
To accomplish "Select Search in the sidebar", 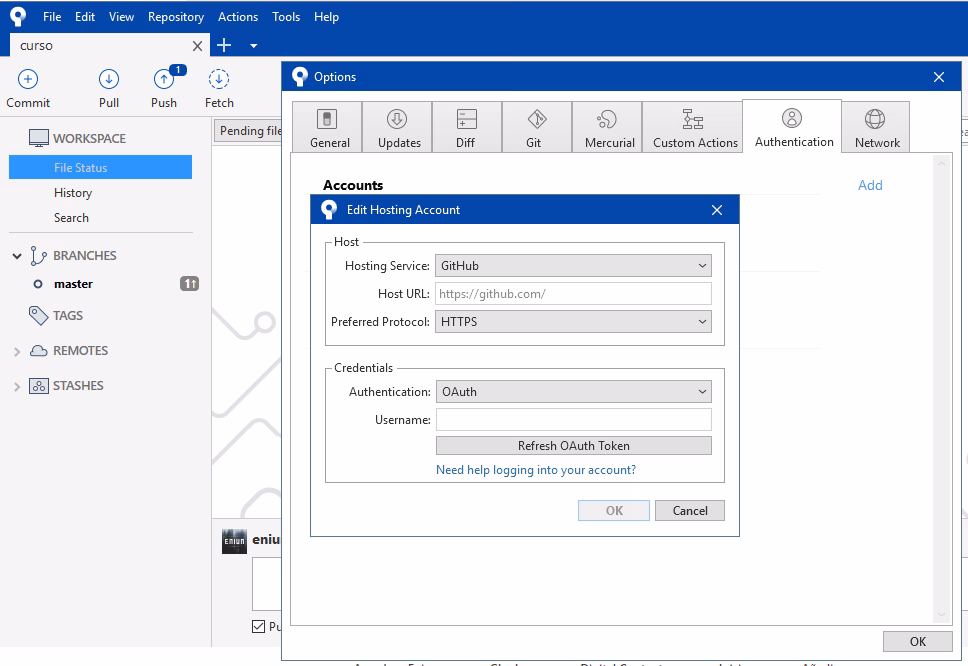I will pyautogui.click(x=71, y=218).
